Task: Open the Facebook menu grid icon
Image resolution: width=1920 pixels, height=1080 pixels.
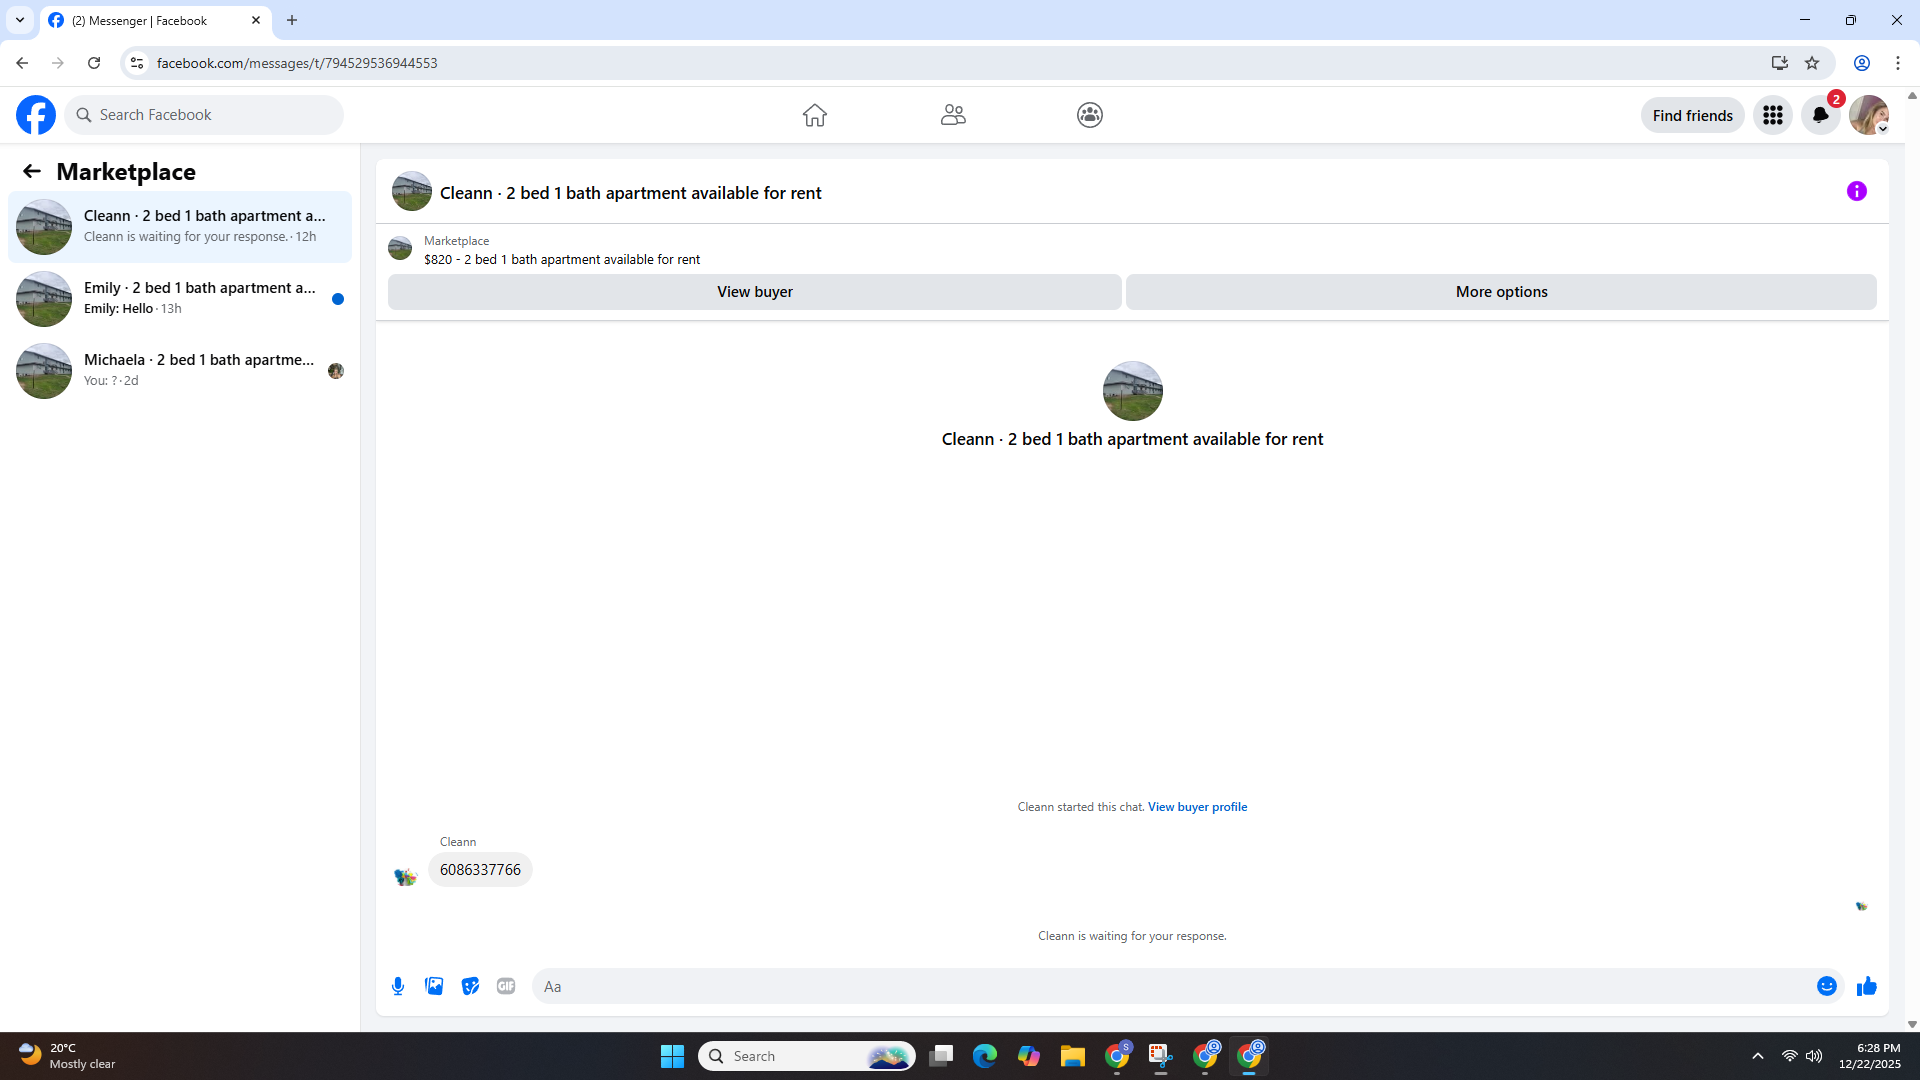Action: pos(1772,115)
